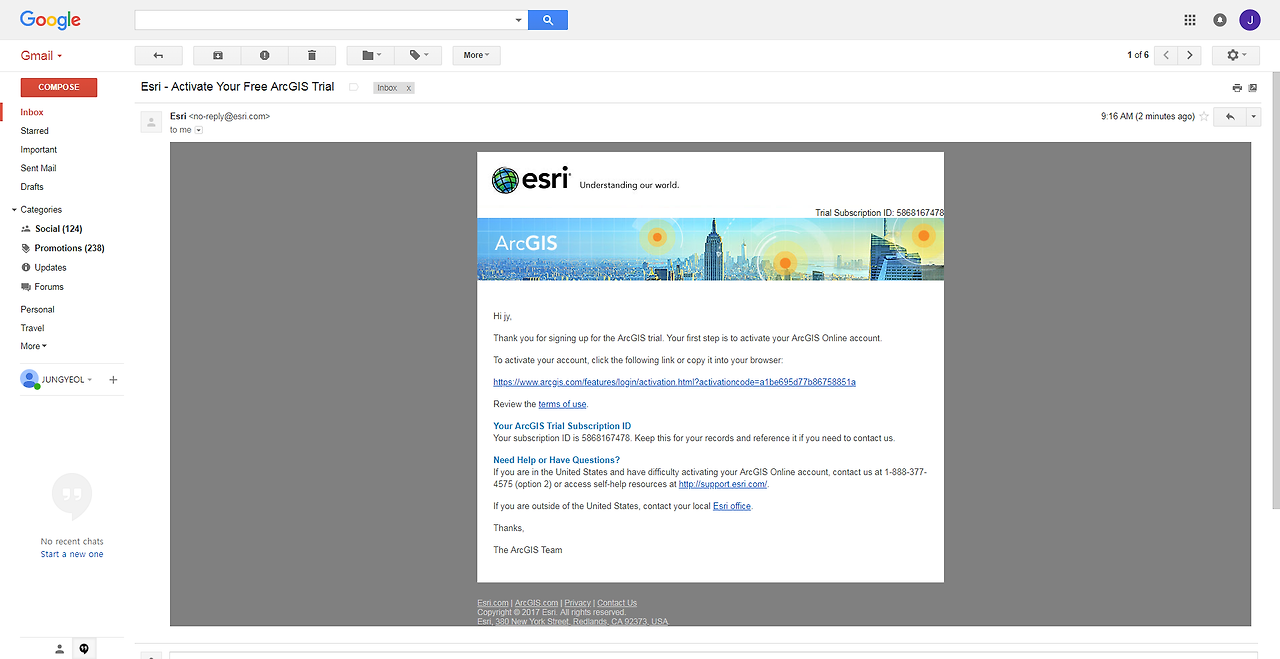Open the Promotions (238) category
The width and height of the screenshot is (1280, 659).
[x=69, y=248]
